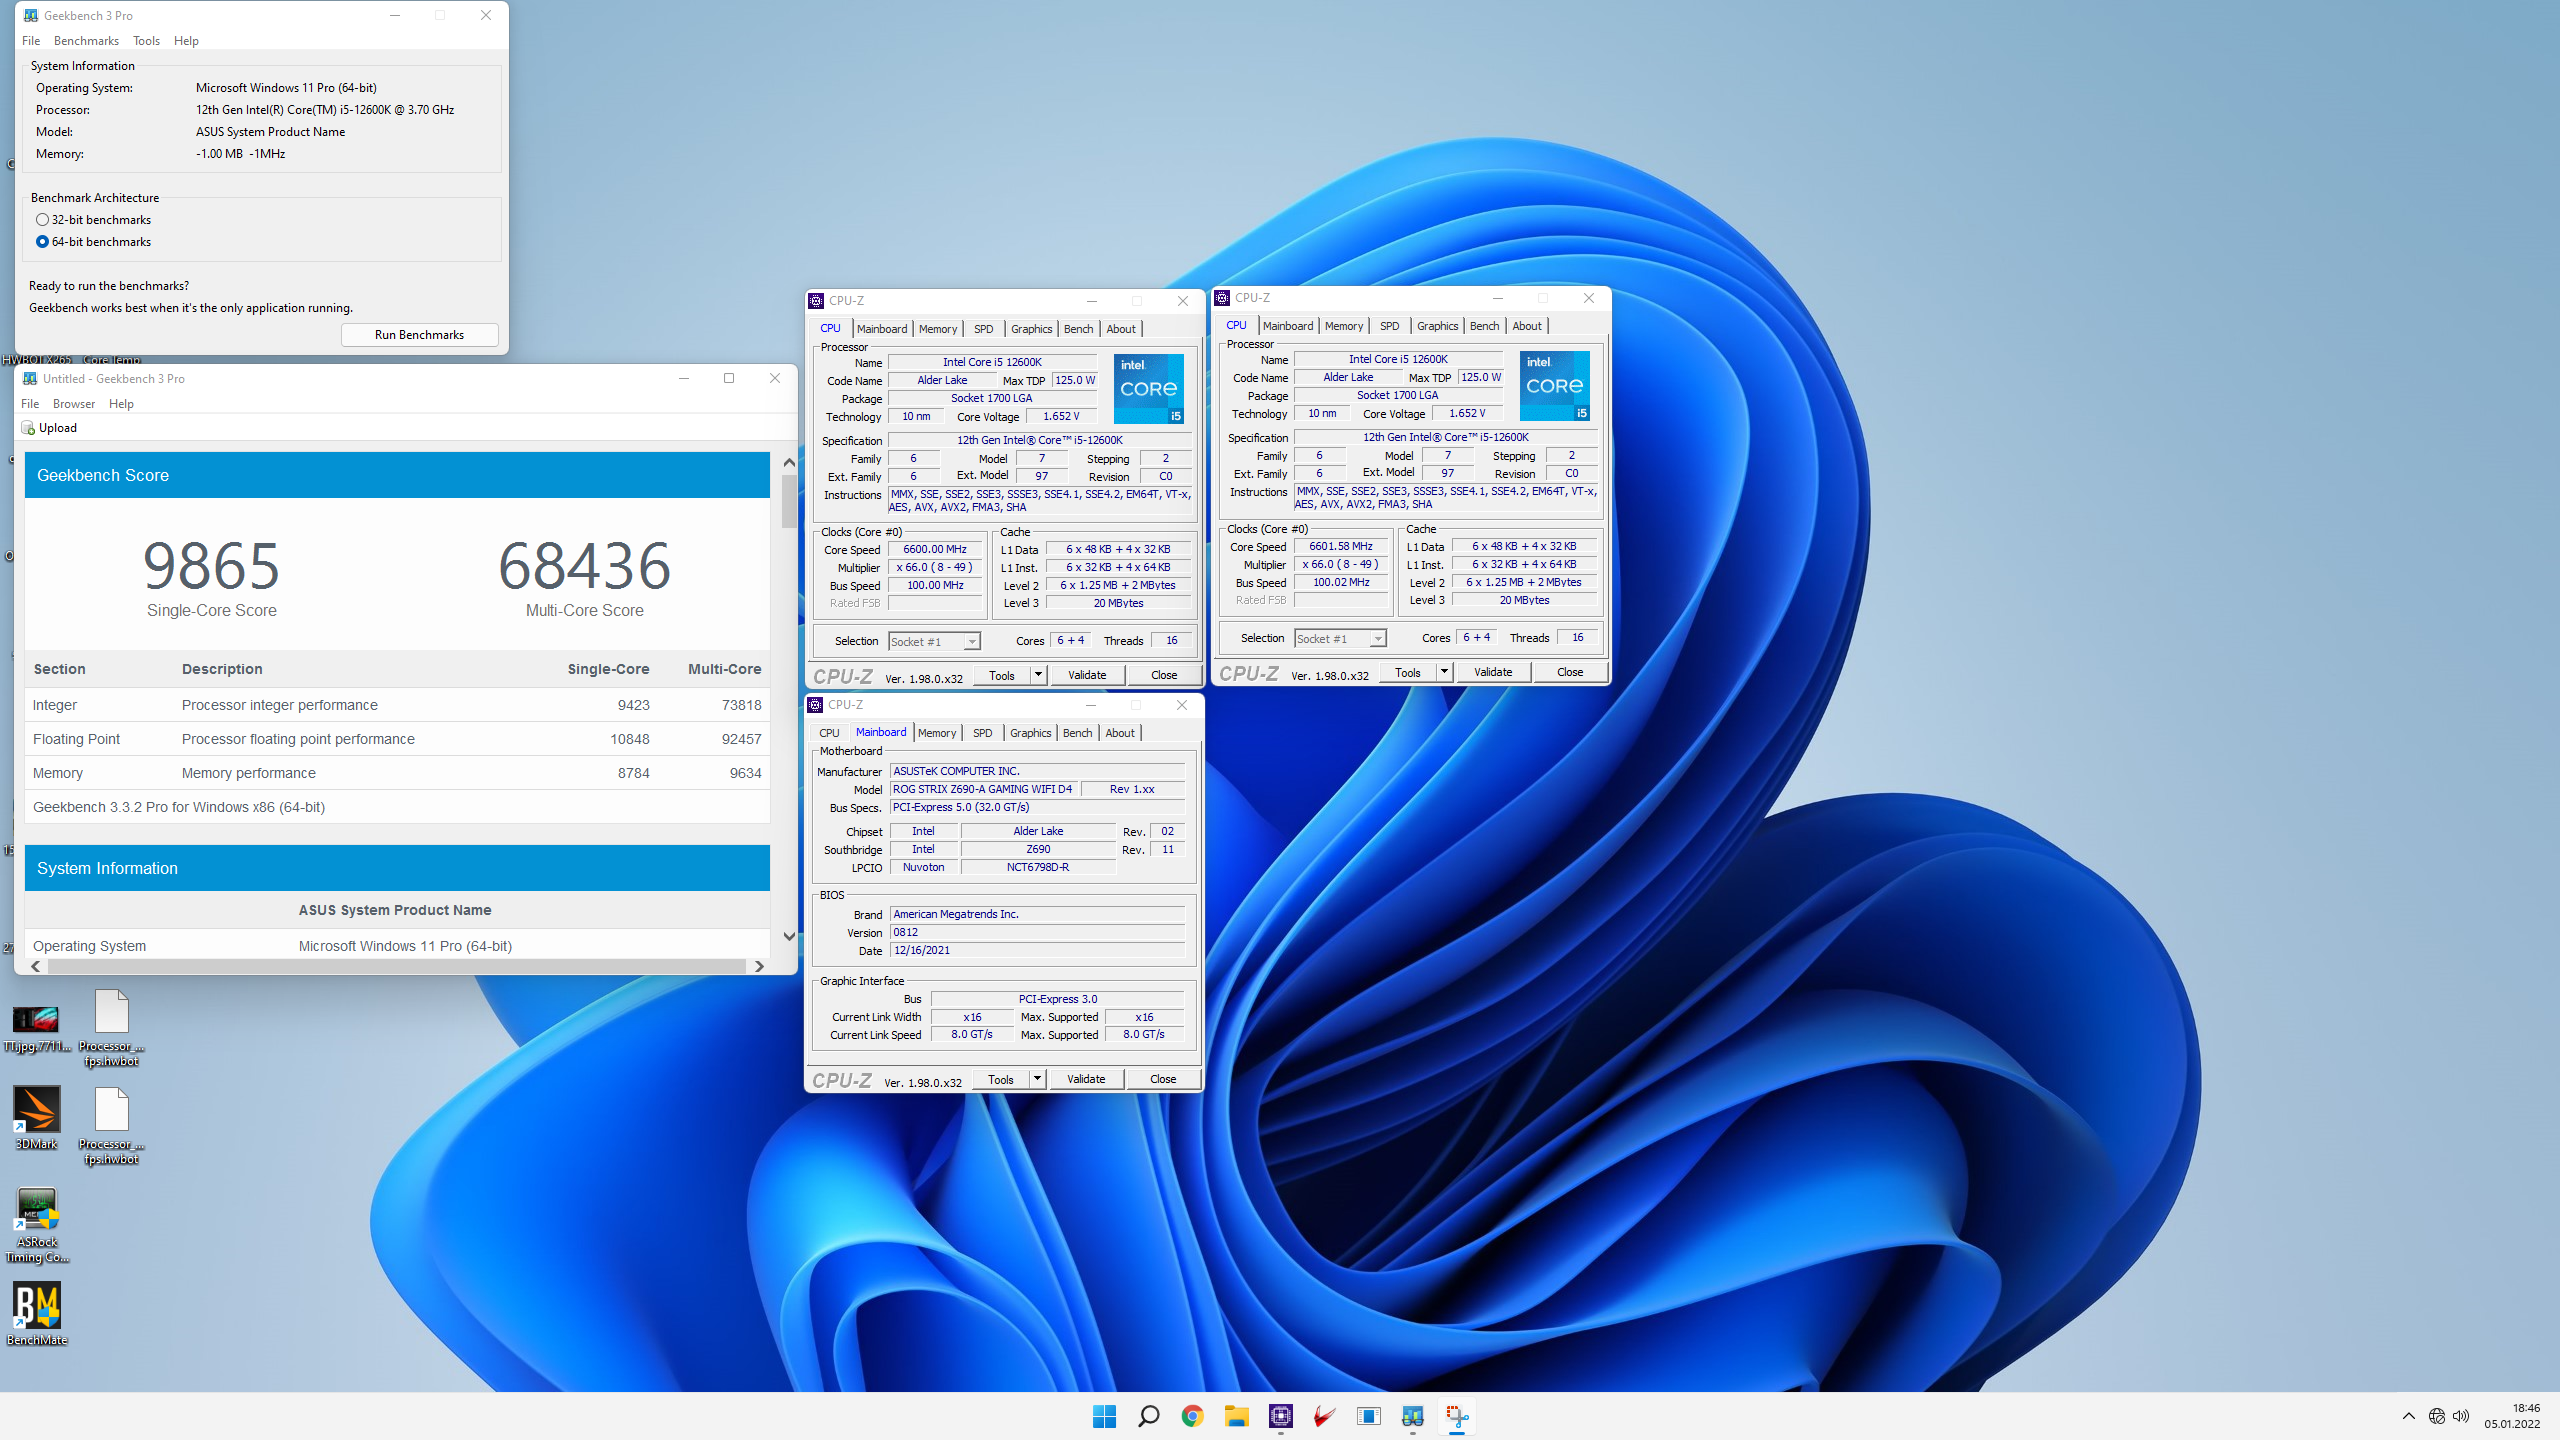2560x1440 pixels.
Task: Select the BenchMate desktop shortcut
Action: tap(37, 1314)
